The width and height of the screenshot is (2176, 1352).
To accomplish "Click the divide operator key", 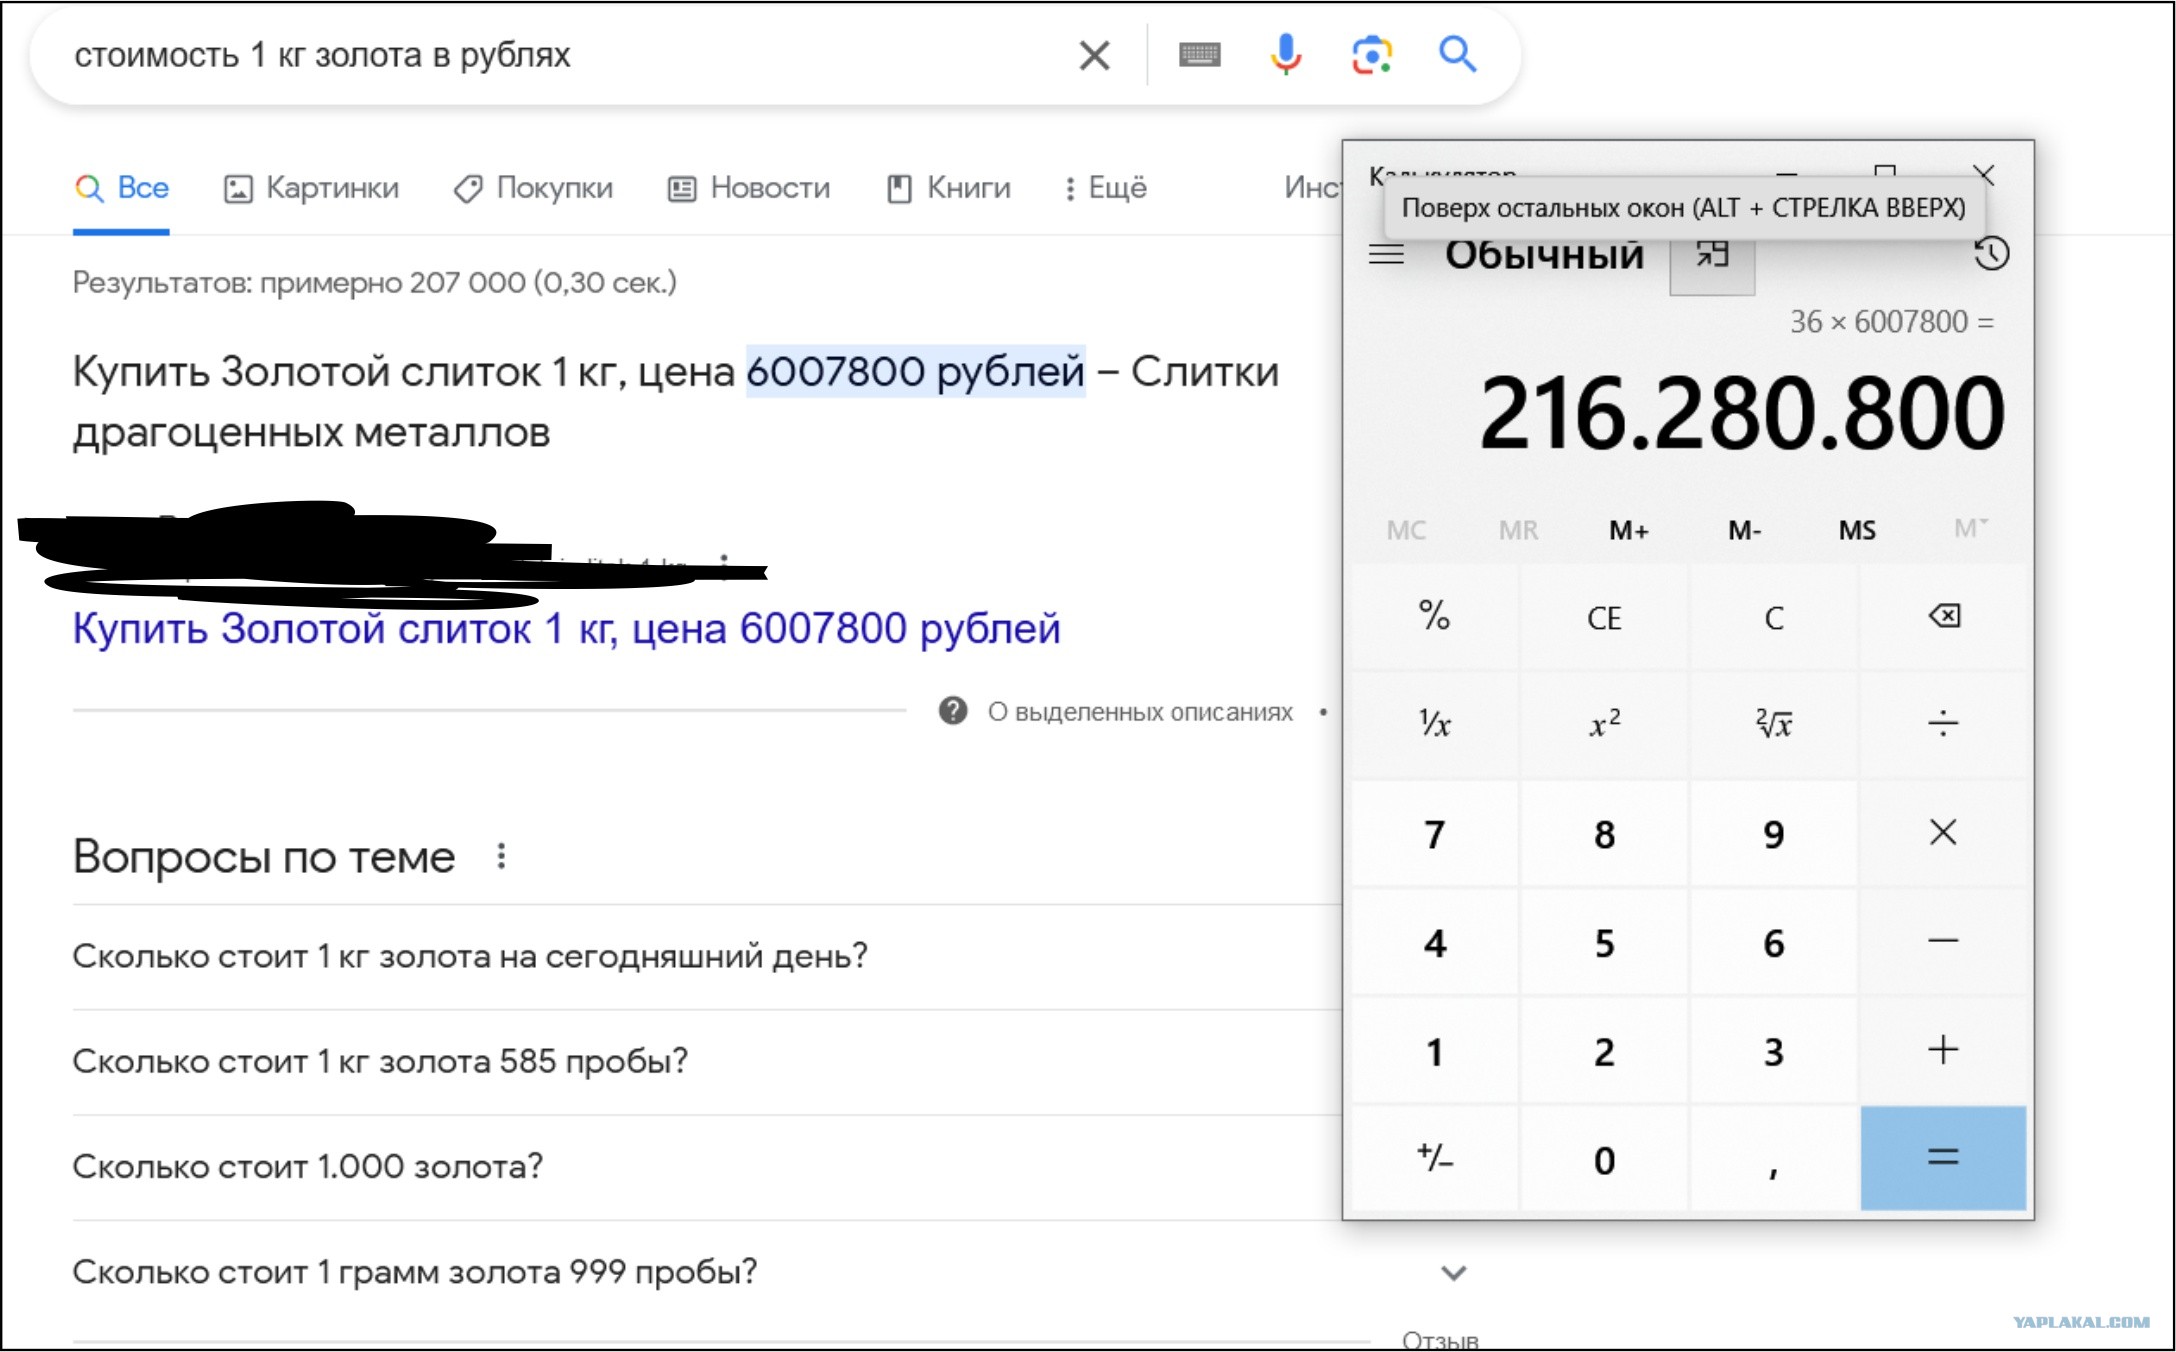I will point(1943,724).
